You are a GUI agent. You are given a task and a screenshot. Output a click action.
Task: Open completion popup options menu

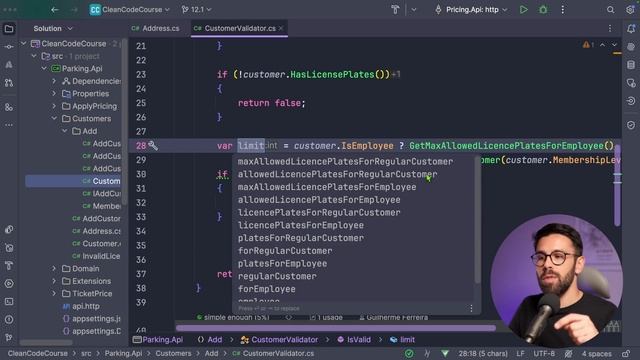point(471,309)
